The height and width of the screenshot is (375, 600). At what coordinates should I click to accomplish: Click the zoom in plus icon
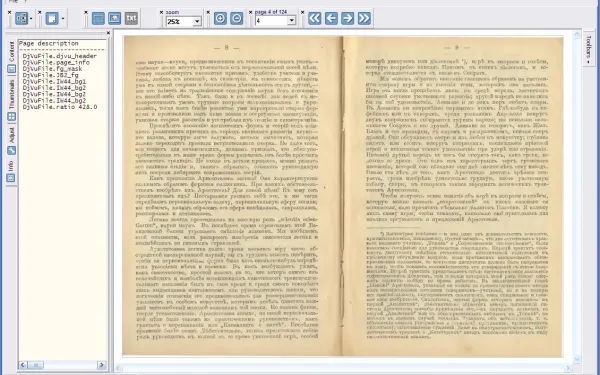point(220,18)
